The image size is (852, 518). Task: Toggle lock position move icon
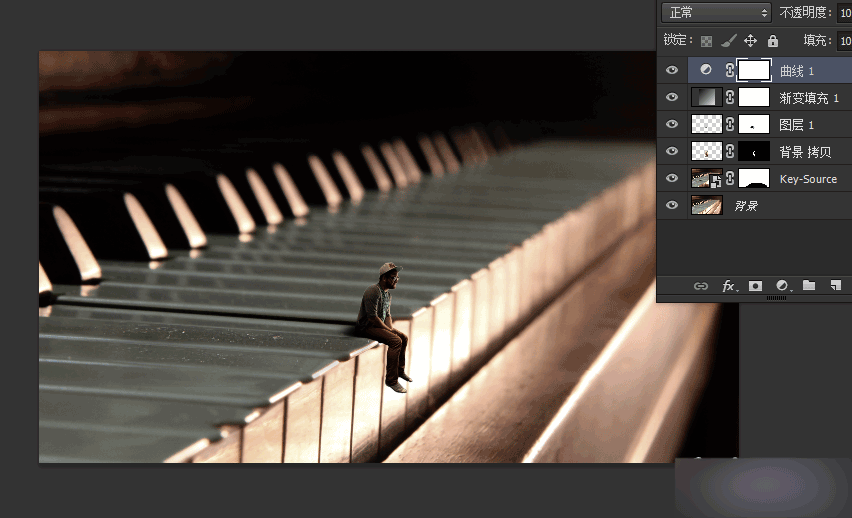[x=750, y=41]
